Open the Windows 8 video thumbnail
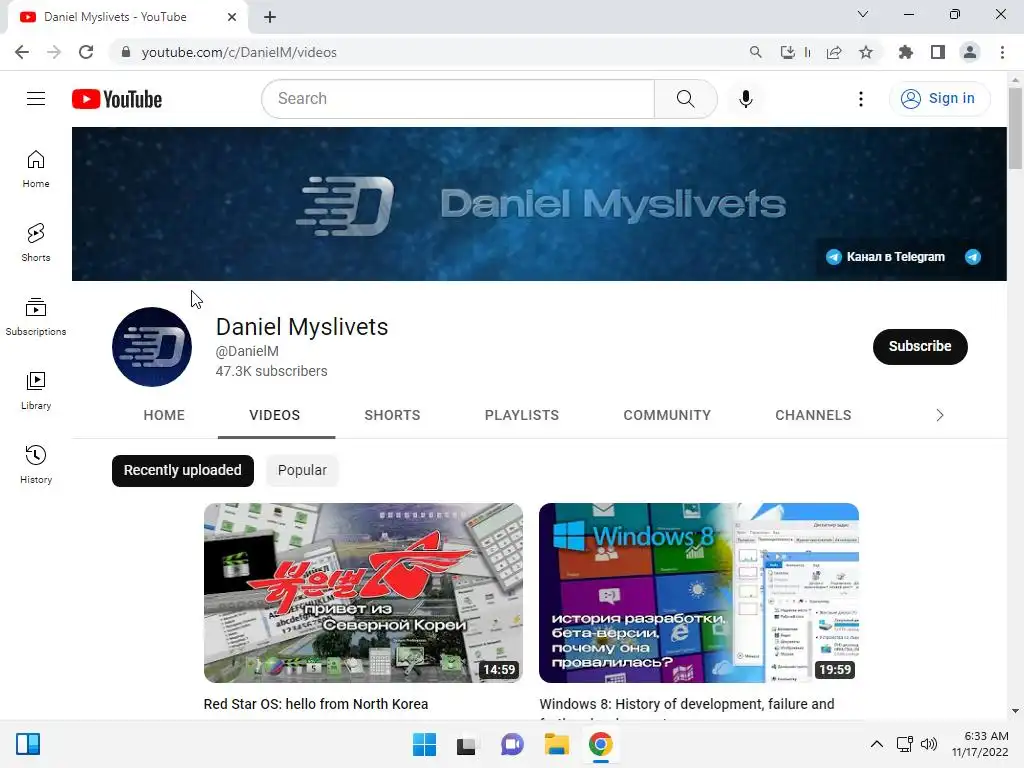 click(x=699, y=593)
